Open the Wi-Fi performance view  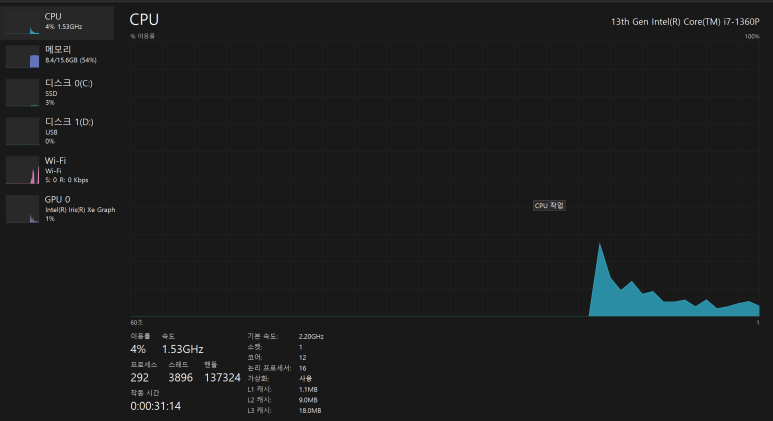57,170
